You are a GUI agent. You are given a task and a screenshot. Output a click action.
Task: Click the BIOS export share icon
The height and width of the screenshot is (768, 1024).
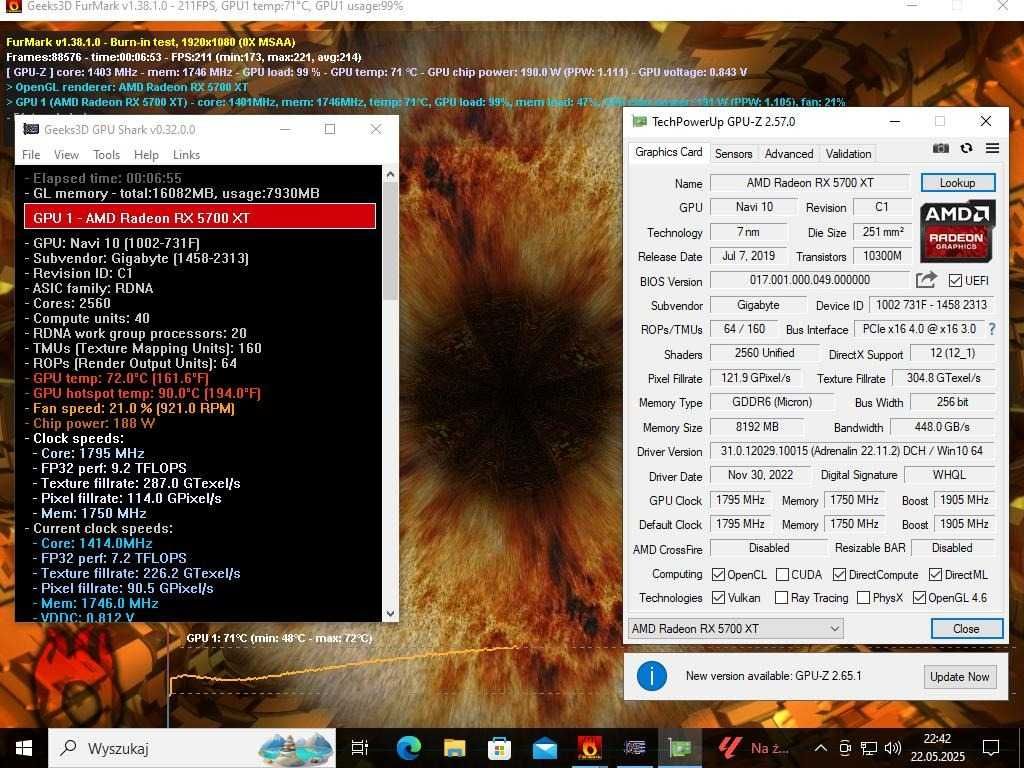926,280
